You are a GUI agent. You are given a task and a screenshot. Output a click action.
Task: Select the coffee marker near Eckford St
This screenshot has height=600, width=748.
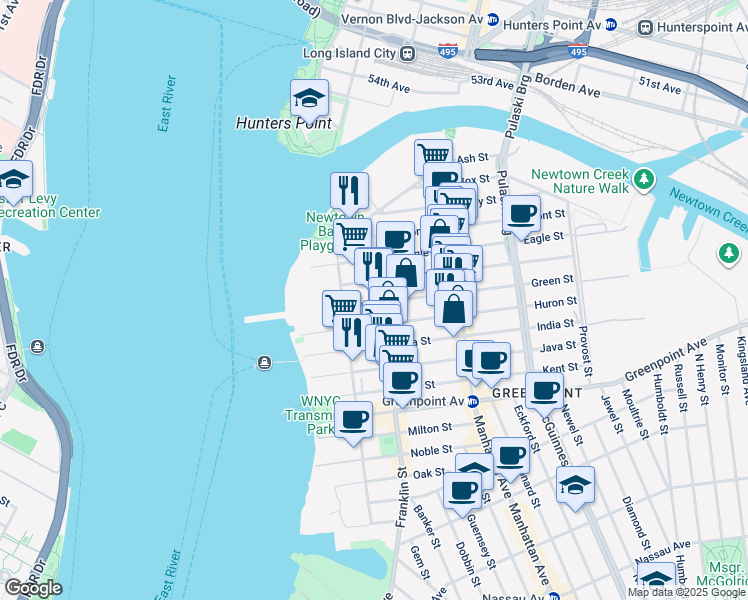click(510, 456)
